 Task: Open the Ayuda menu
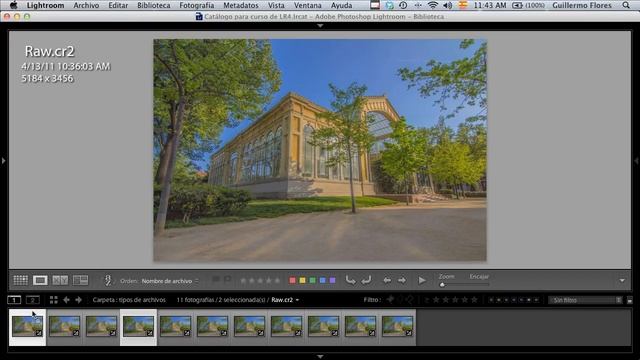341,5
